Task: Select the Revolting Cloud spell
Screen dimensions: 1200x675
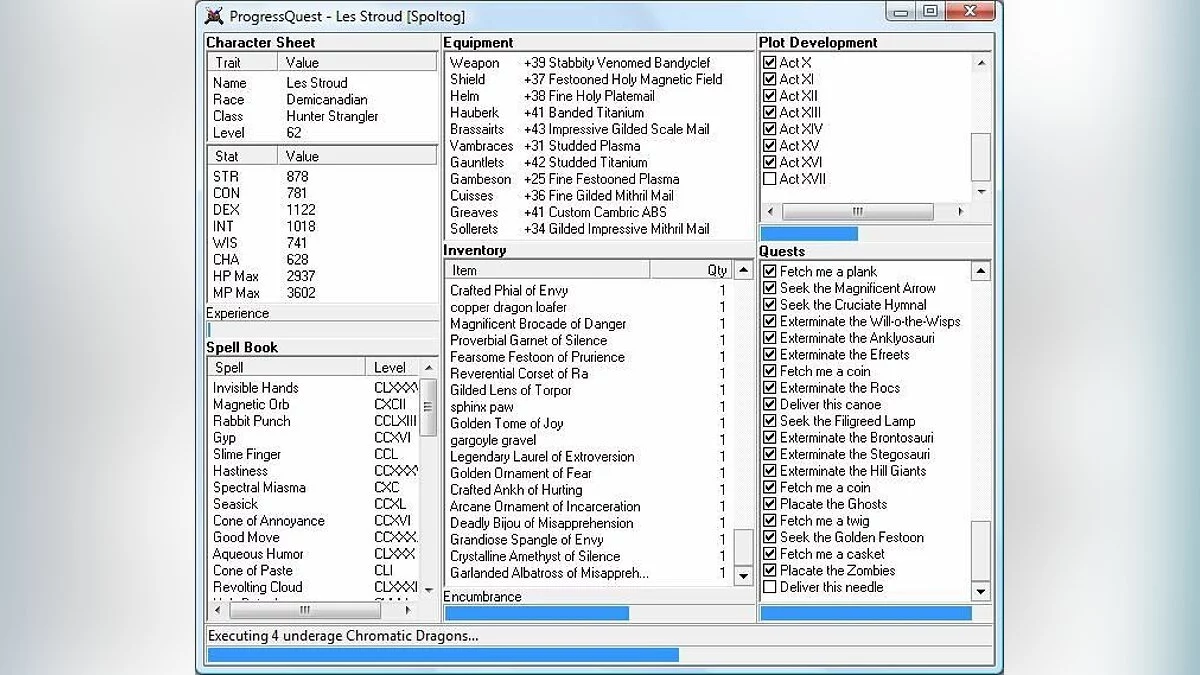Action: (x=258, y=587)
